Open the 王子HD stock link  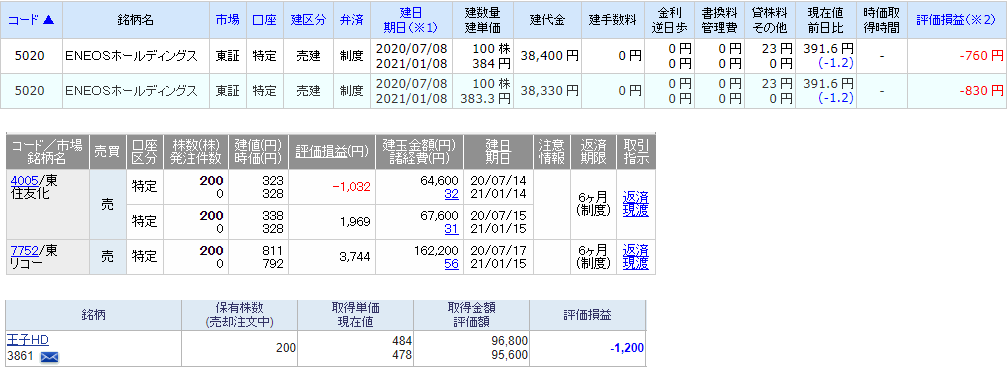(28, 340)
